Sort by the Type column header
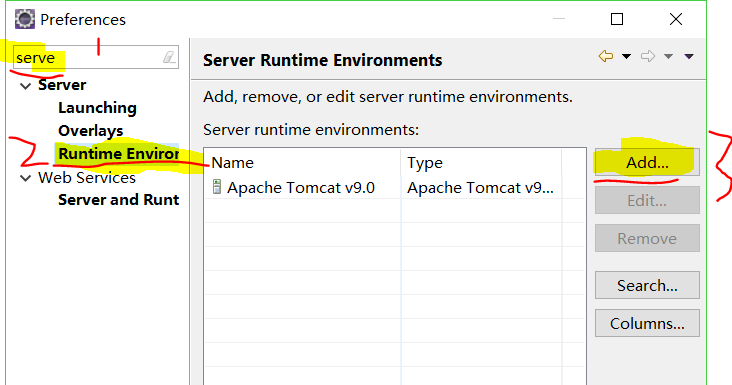Image resolution: width=732 pixels, height=385 pixels. point(481,162)
